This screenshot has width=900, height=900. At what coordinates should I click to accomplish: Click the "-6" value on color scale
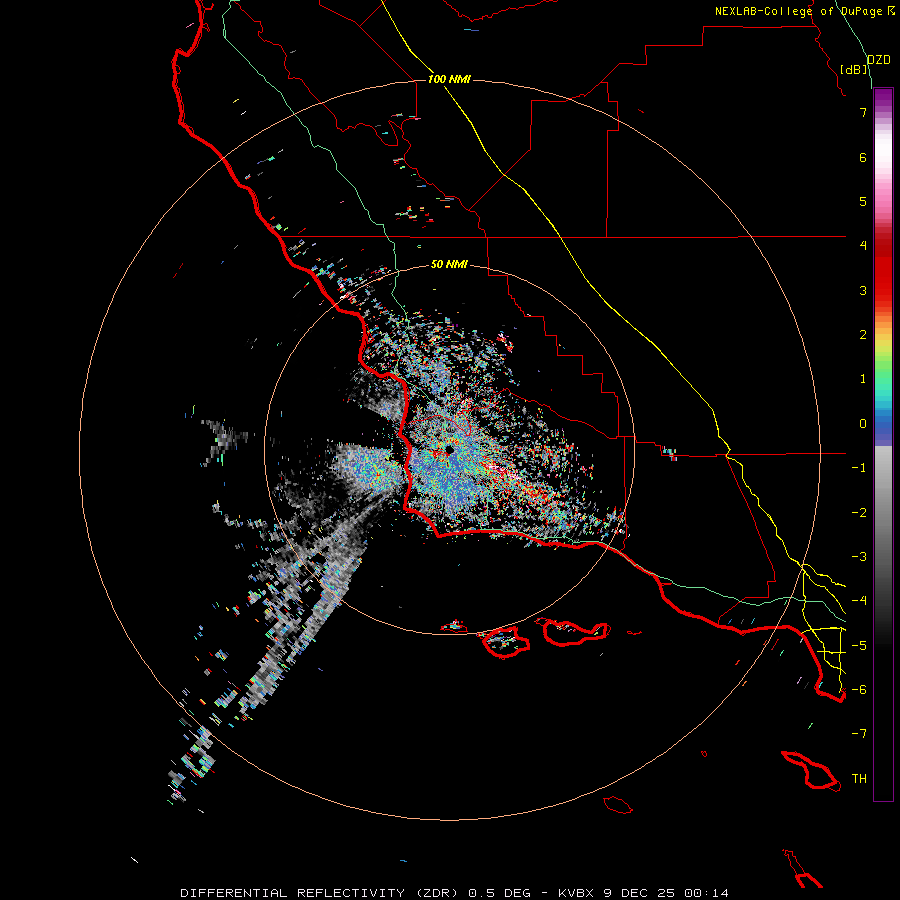[x=859, y=689]
